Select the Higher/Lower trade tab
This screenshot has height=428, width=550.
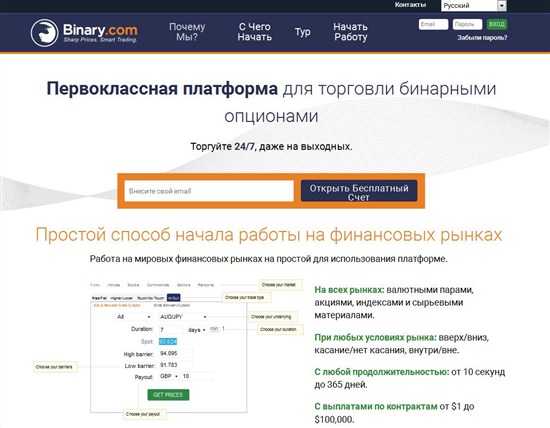(x=121, y=298)
